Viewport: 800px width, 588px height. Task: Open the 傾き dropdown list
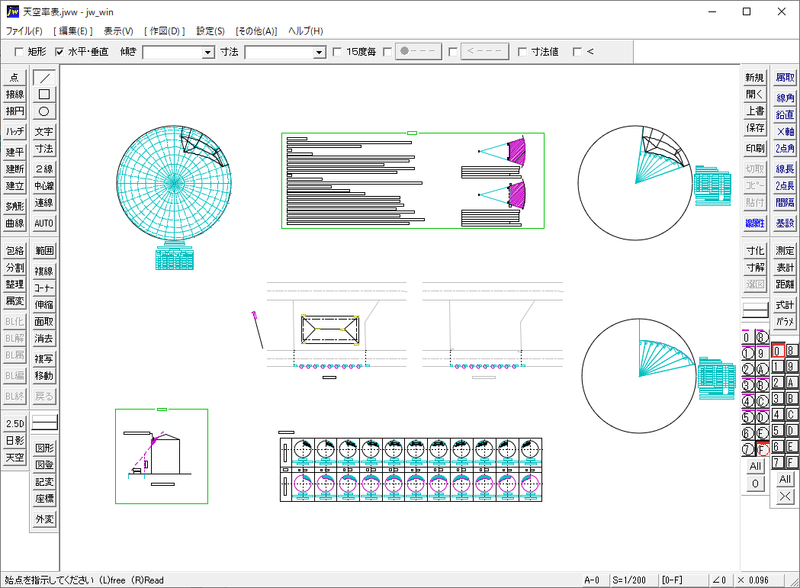pos(205,52)
